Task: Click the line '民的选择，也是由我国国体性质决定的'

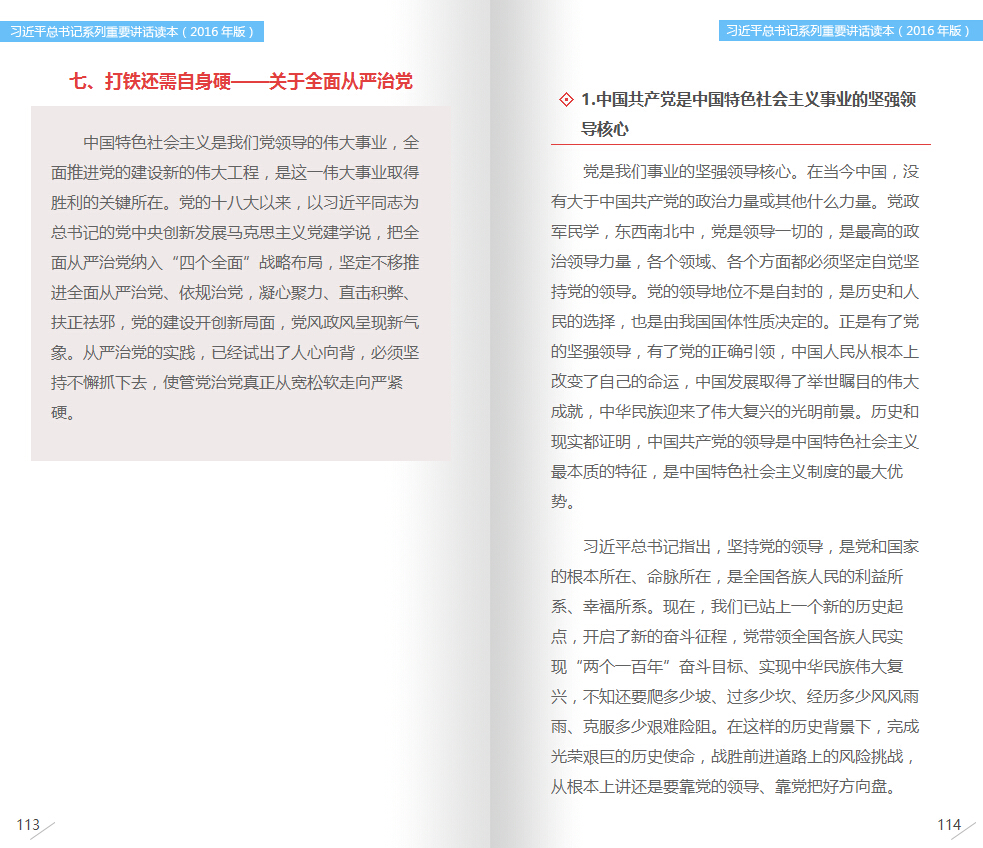Action: pyautogui.click(x=686, y=322)
